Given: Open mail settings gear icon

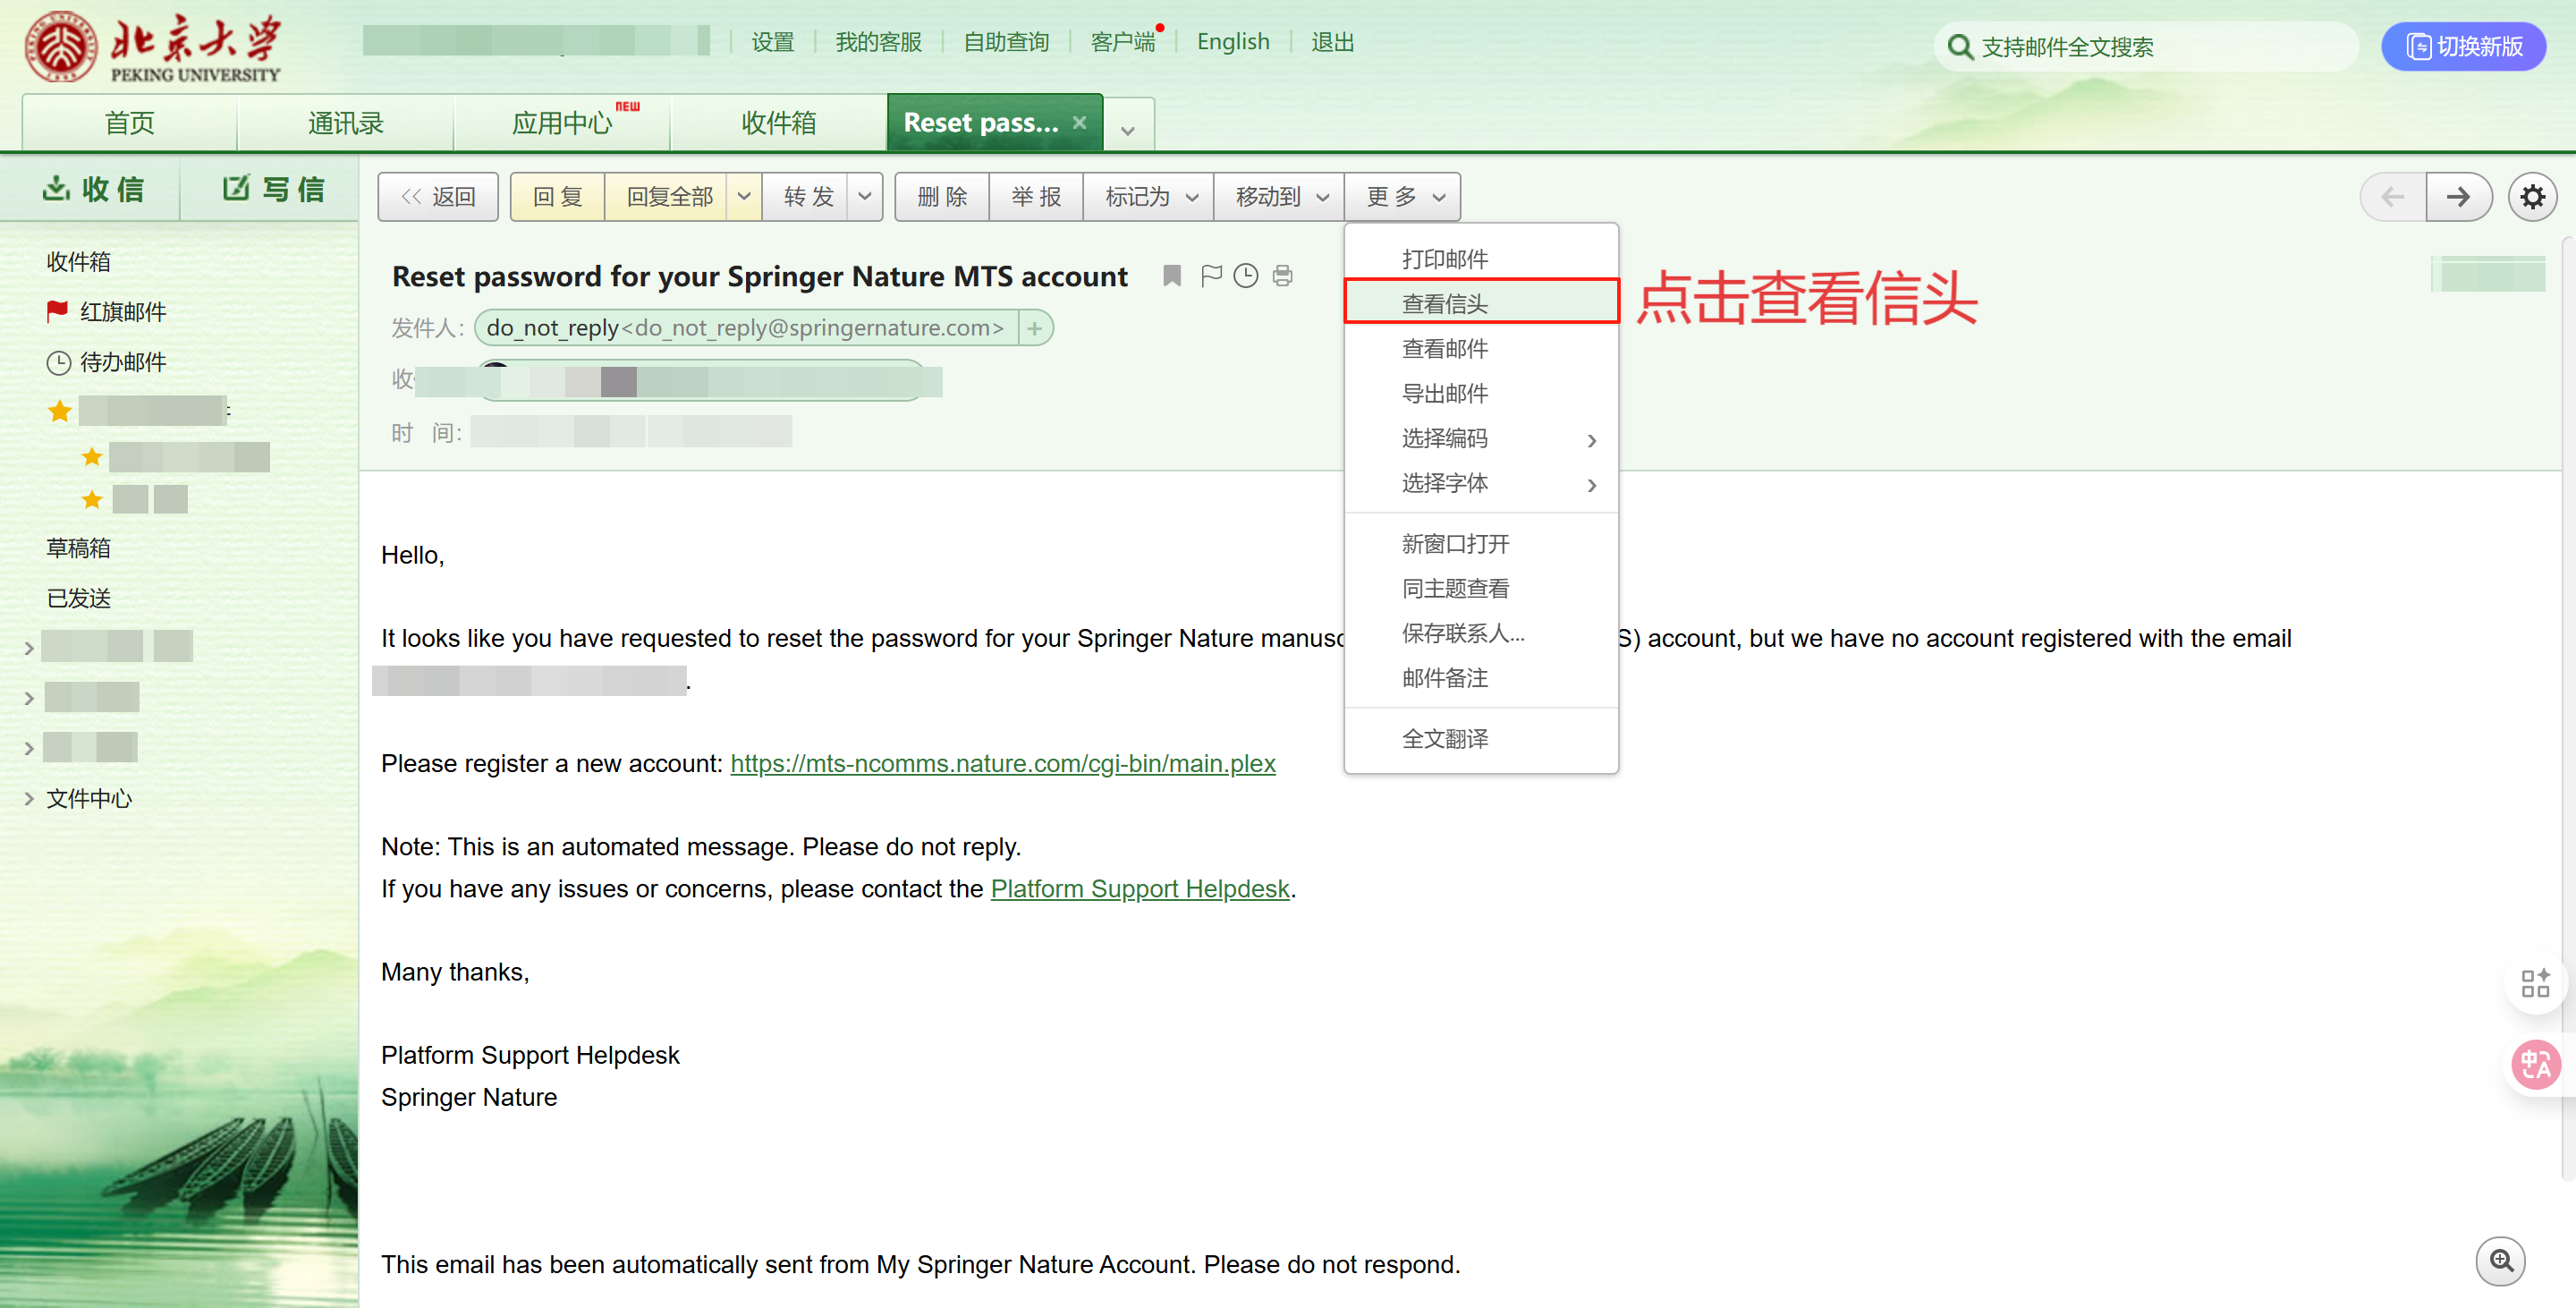Looking at the screenshot, I should [2533, 197].
